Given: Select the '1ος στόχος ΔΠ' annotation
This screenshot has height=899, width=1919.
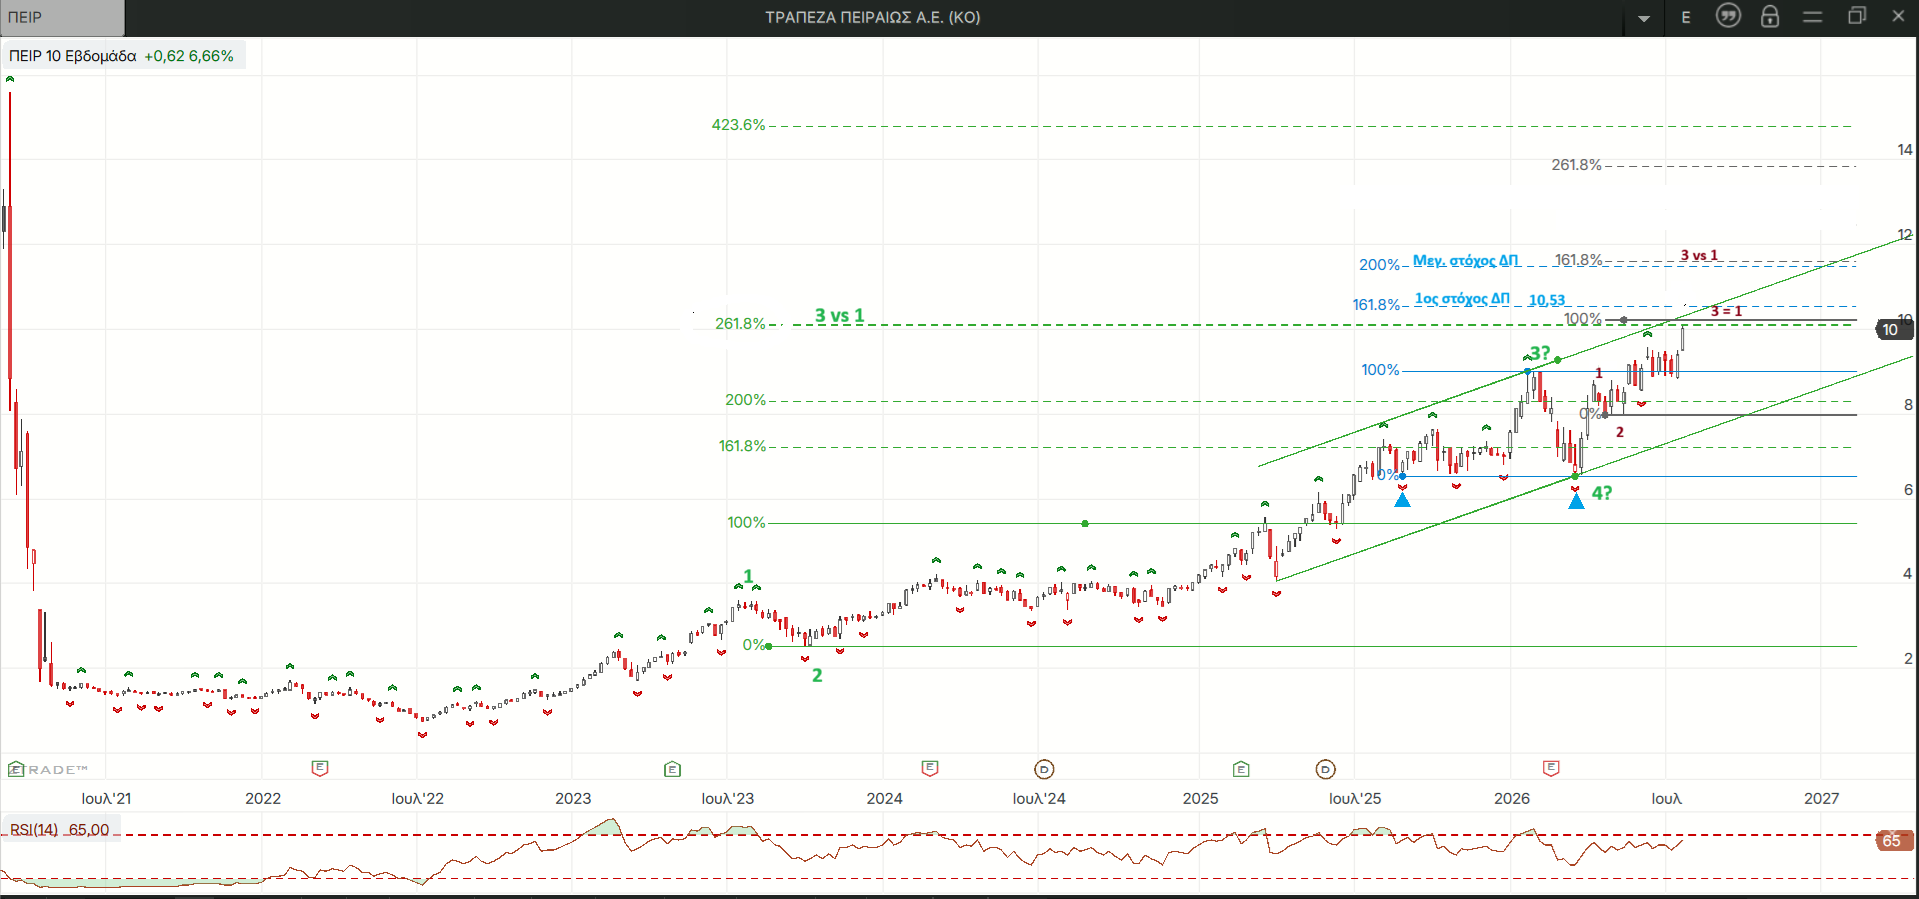Looking at the screenshot, I should click(1462, 299).
